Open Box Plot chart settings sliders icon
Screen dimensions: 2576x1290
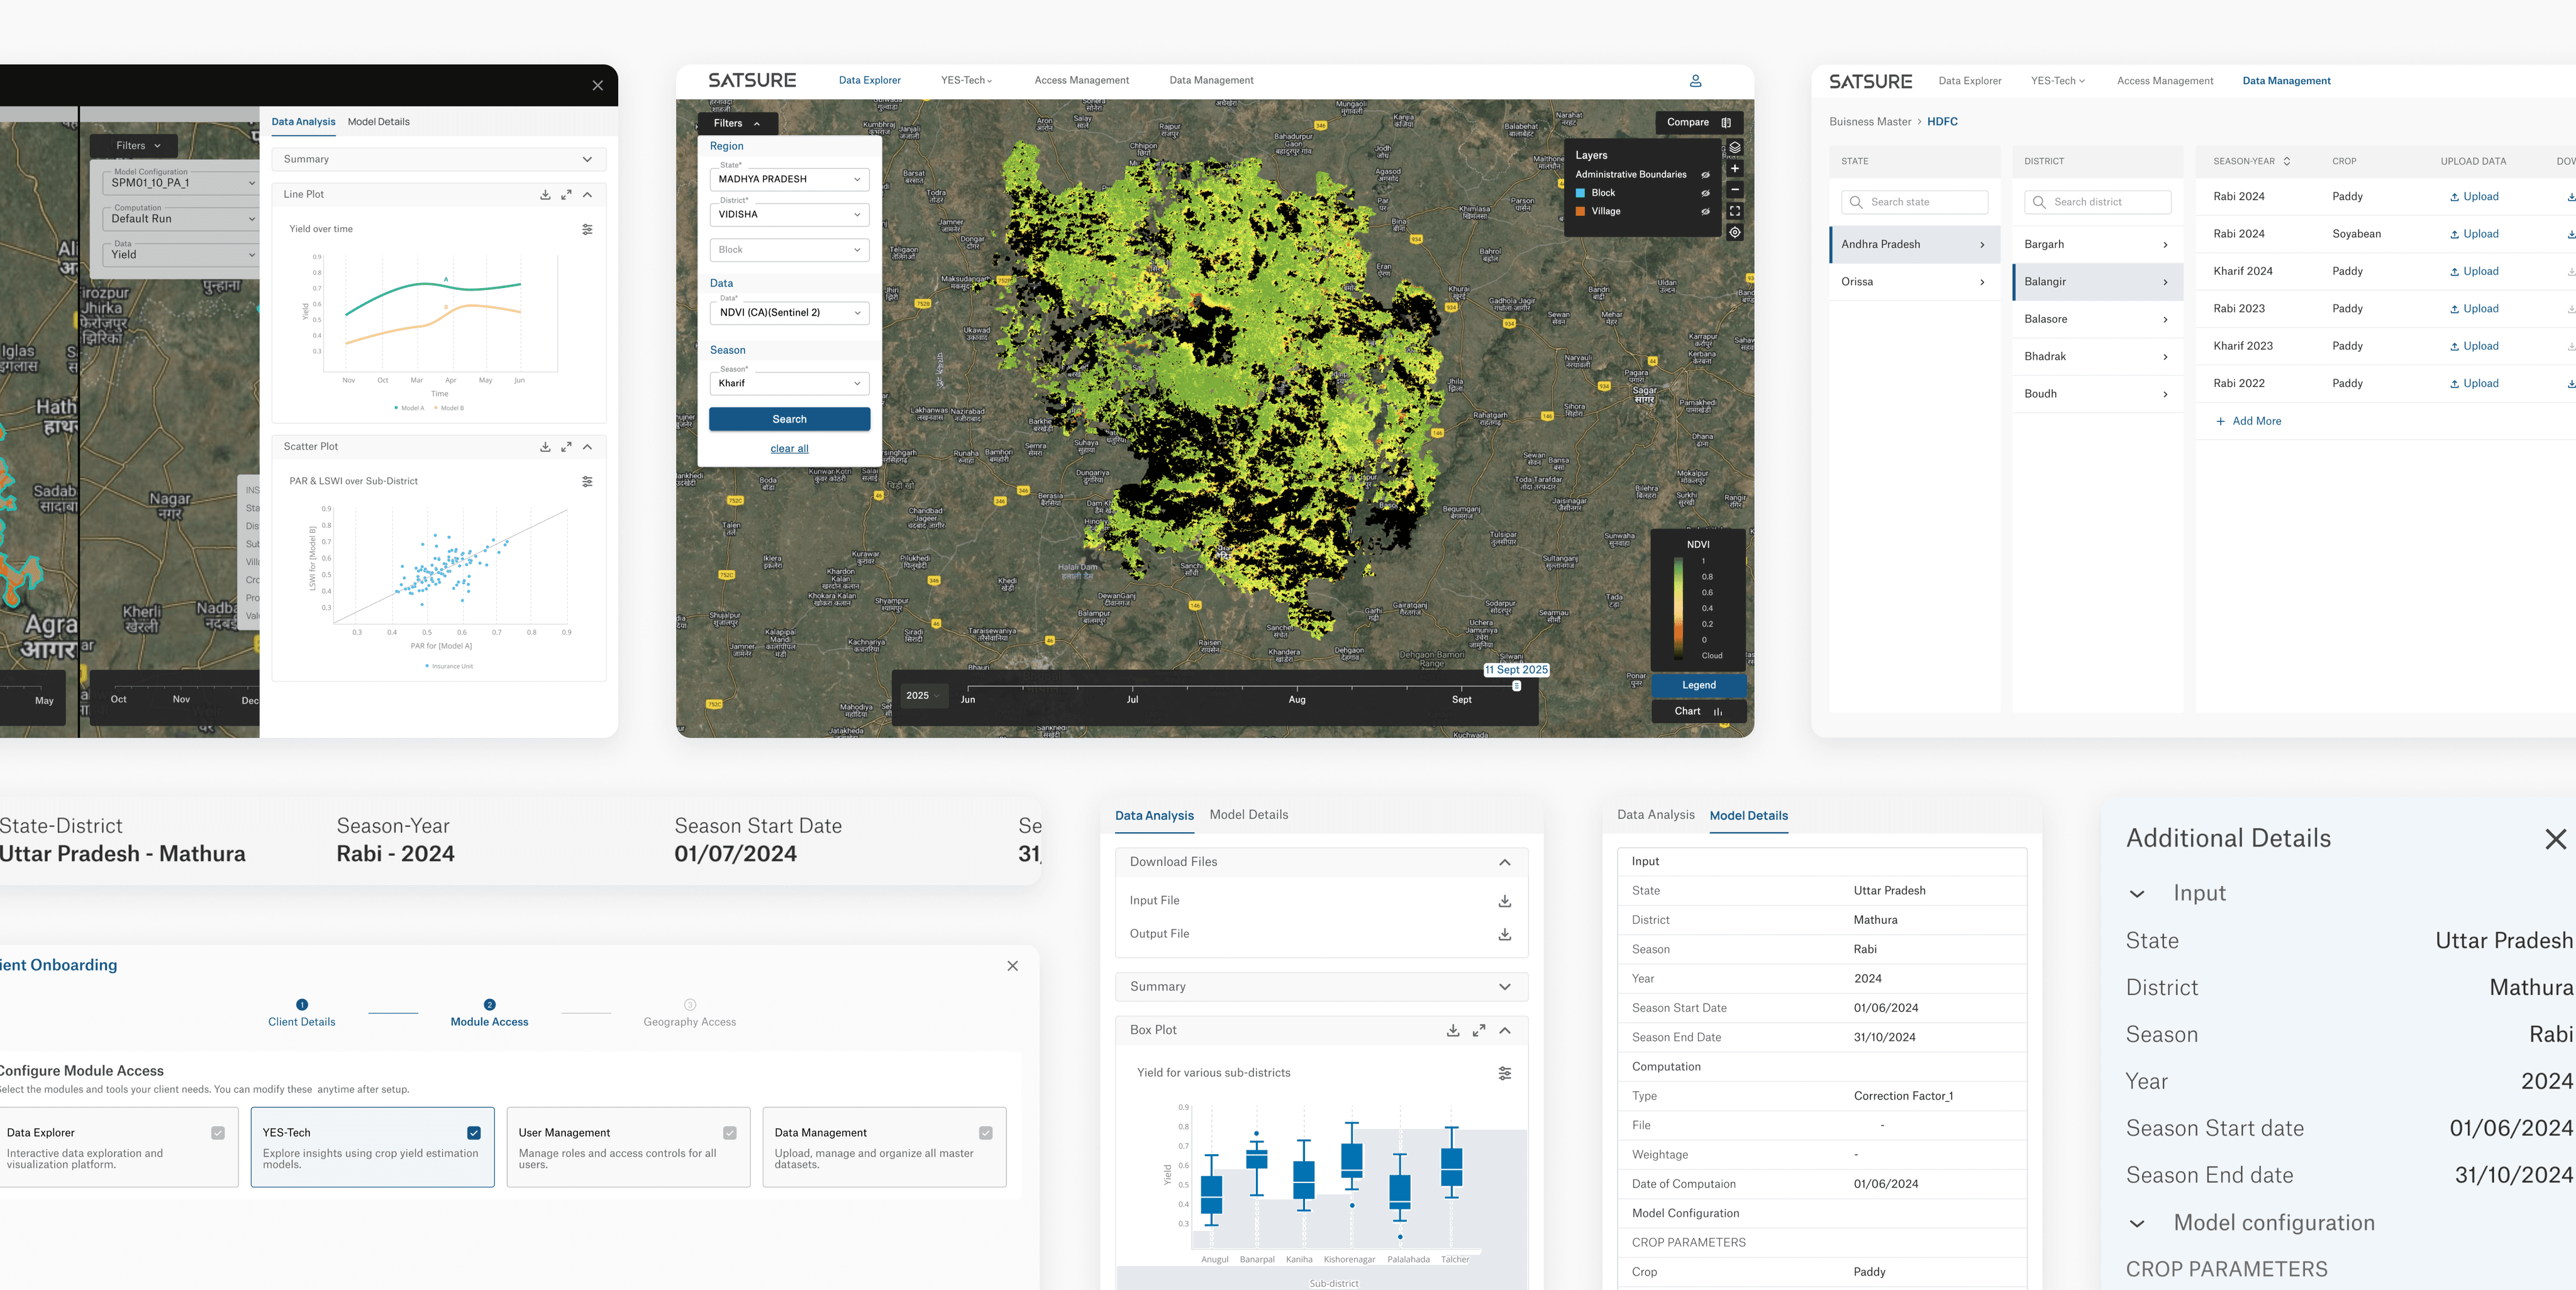(x=1504, y=1073)
